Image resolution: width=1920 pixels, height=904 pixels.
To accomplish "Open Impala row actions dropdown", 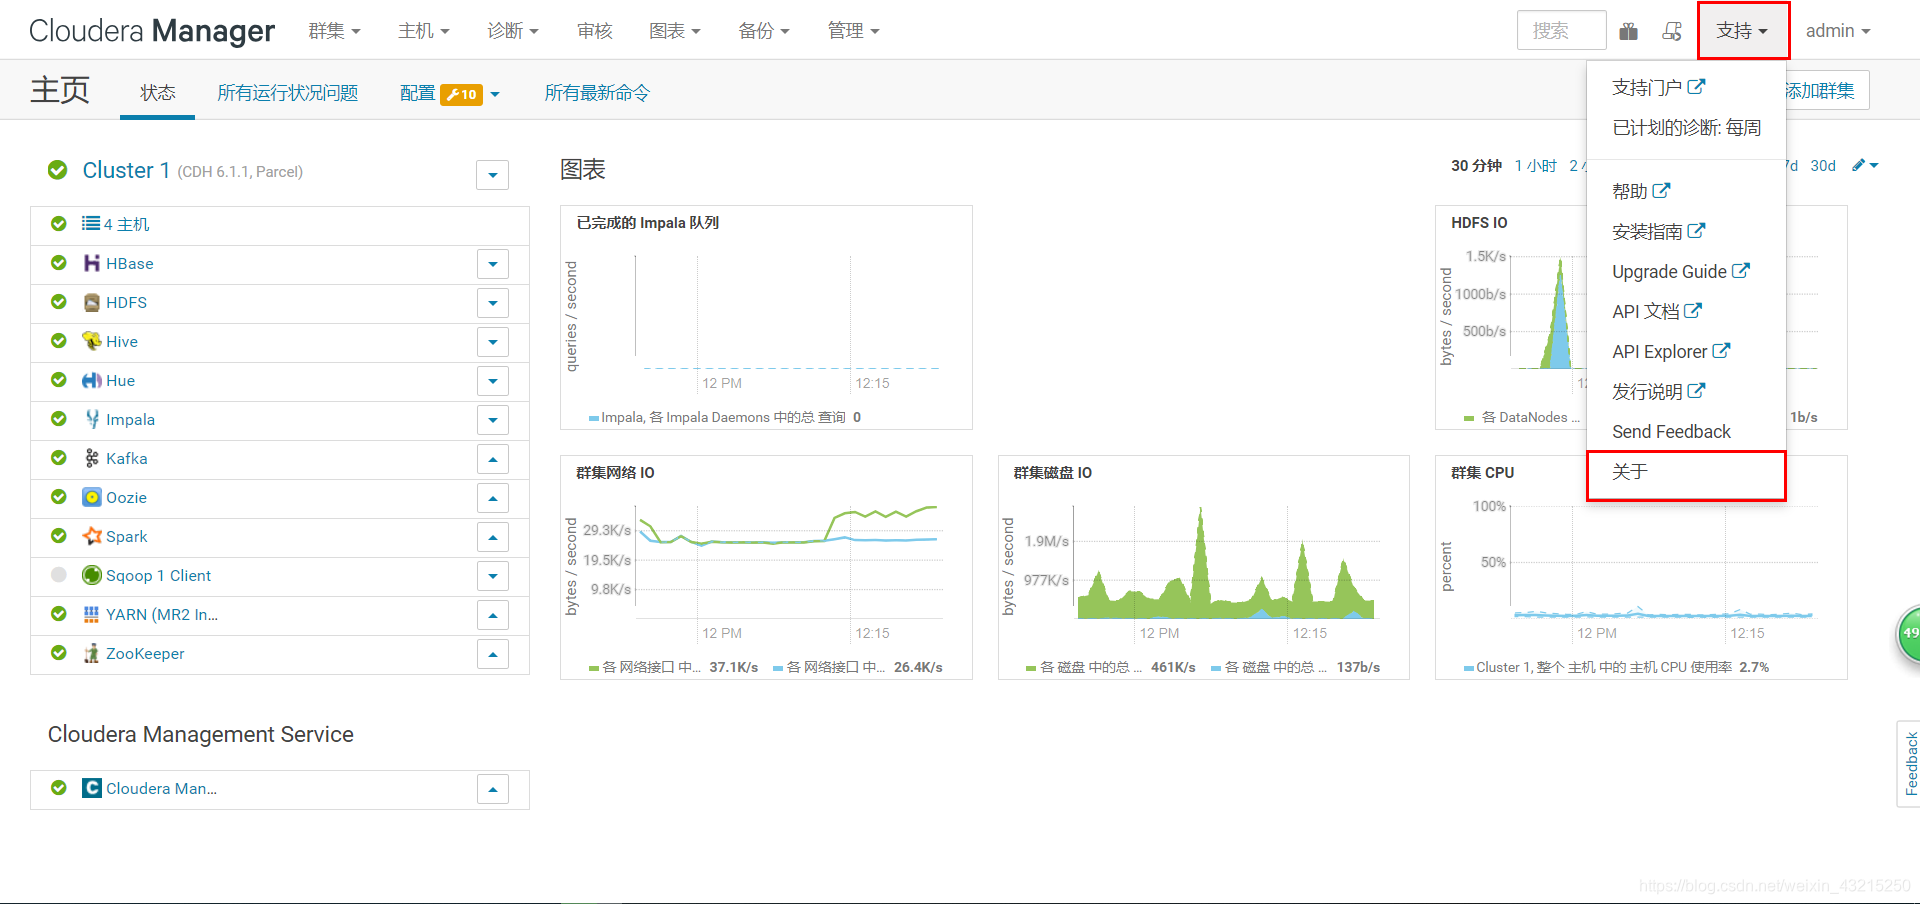I will pos(492,420).
